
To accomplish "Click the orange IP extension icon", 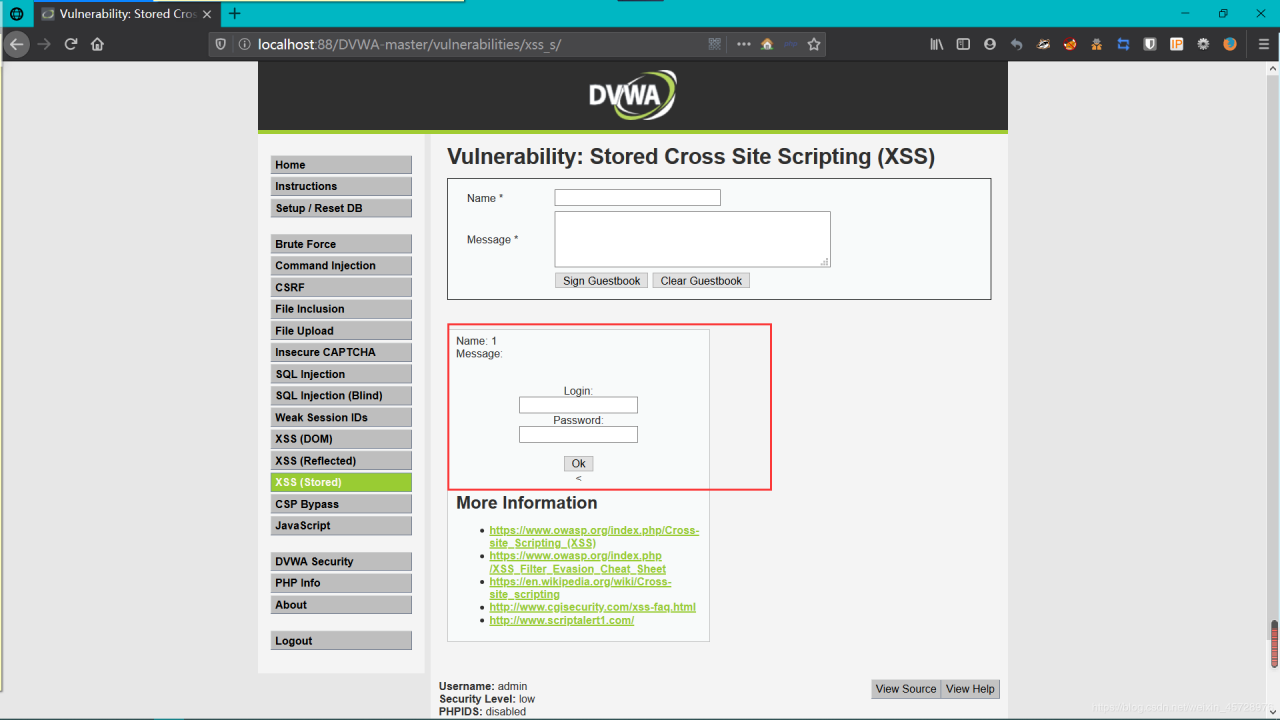I will (1176, 44).
